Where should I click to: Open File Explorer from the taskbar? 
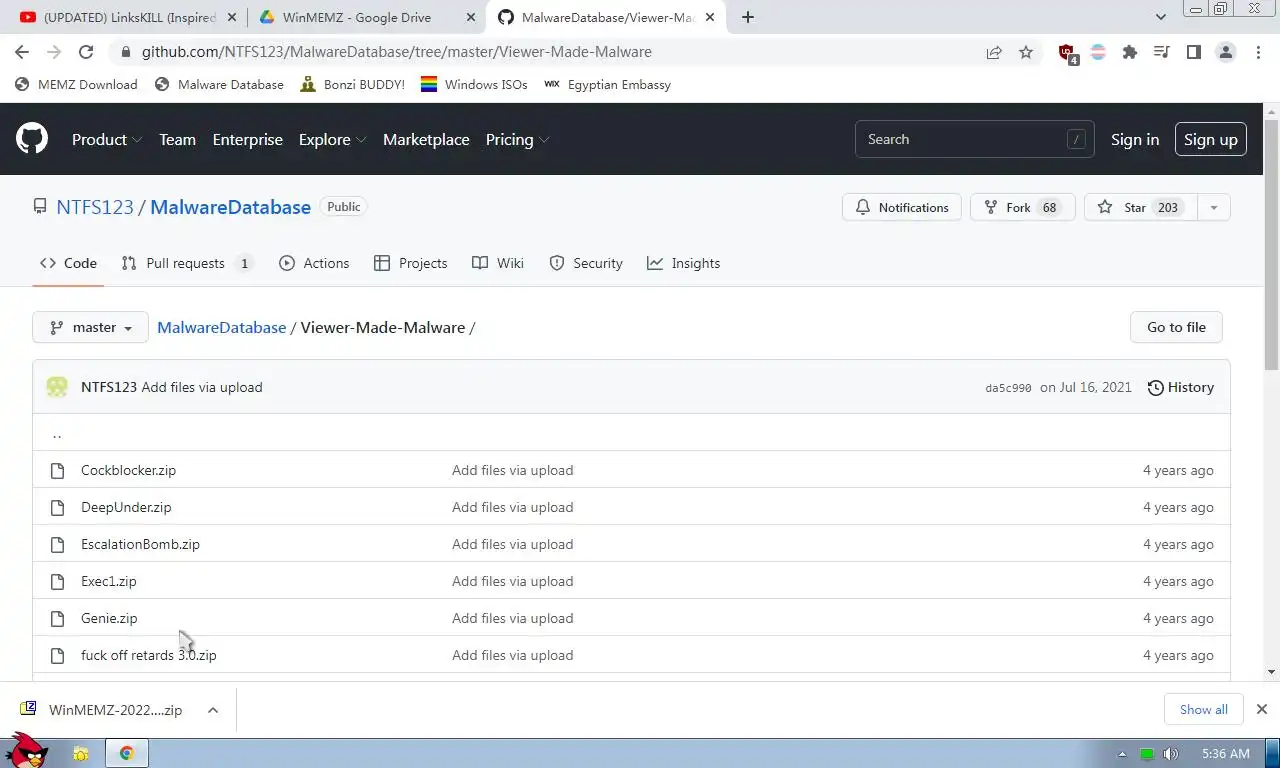pos(81,753)
